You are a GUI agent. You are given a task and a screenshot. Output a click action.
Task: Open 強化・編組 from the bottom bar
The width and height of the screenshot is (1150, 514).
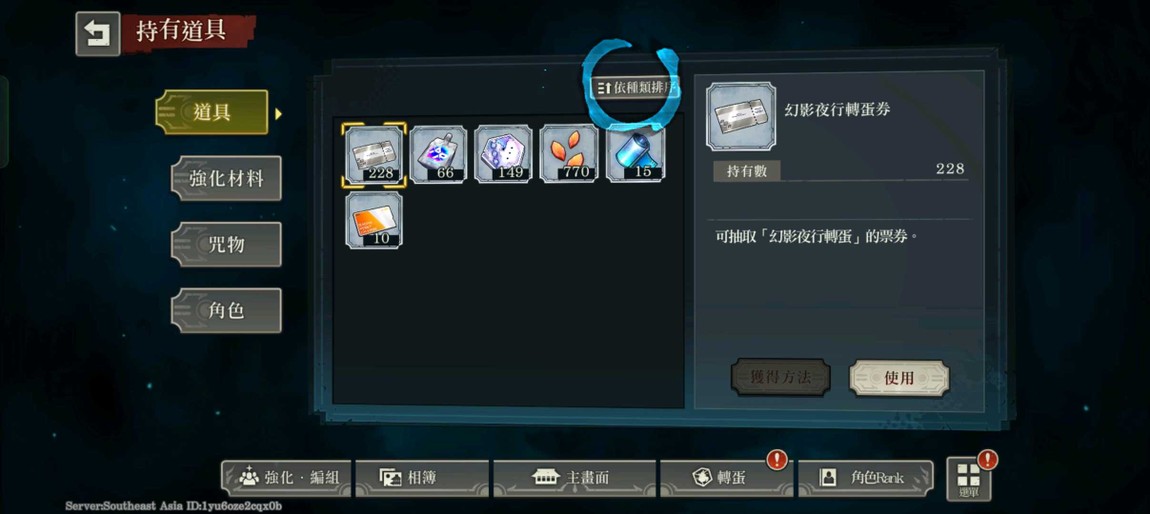tap(287, 478)
